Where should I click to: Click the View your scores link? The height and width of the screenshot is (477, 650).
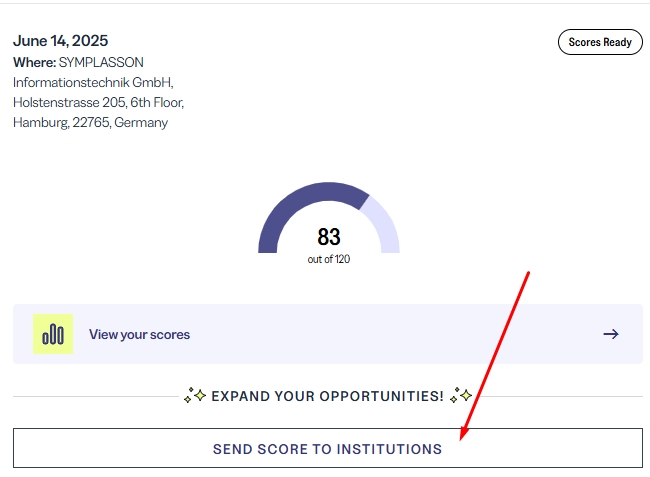tap(139, 334)
